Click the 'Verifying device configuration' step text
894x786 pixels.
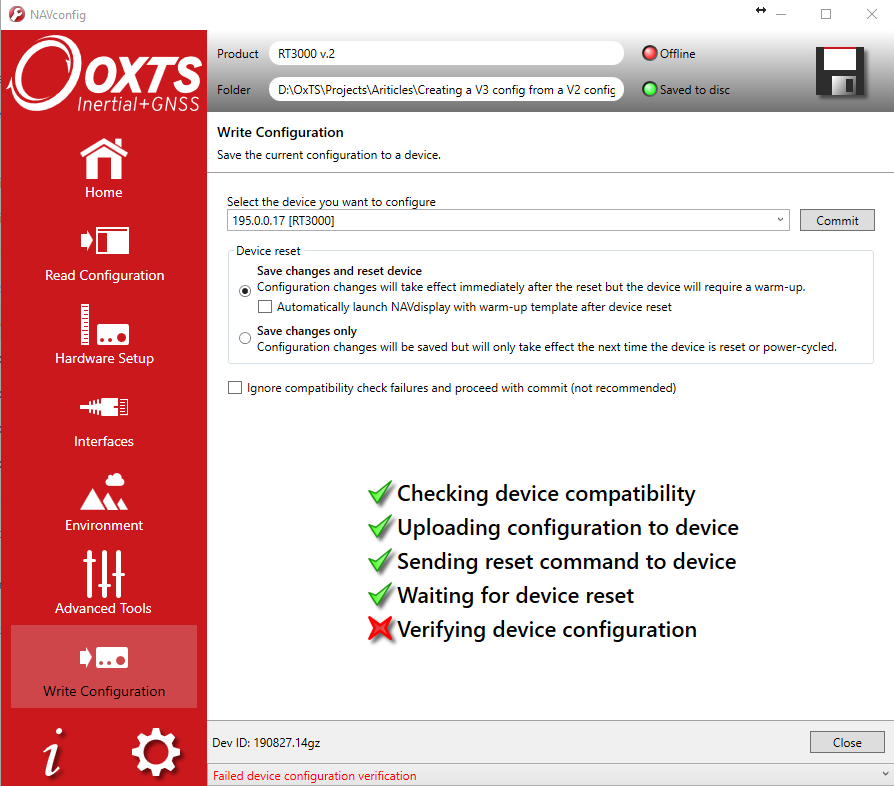pyautogui.click(x=547, y=630)
